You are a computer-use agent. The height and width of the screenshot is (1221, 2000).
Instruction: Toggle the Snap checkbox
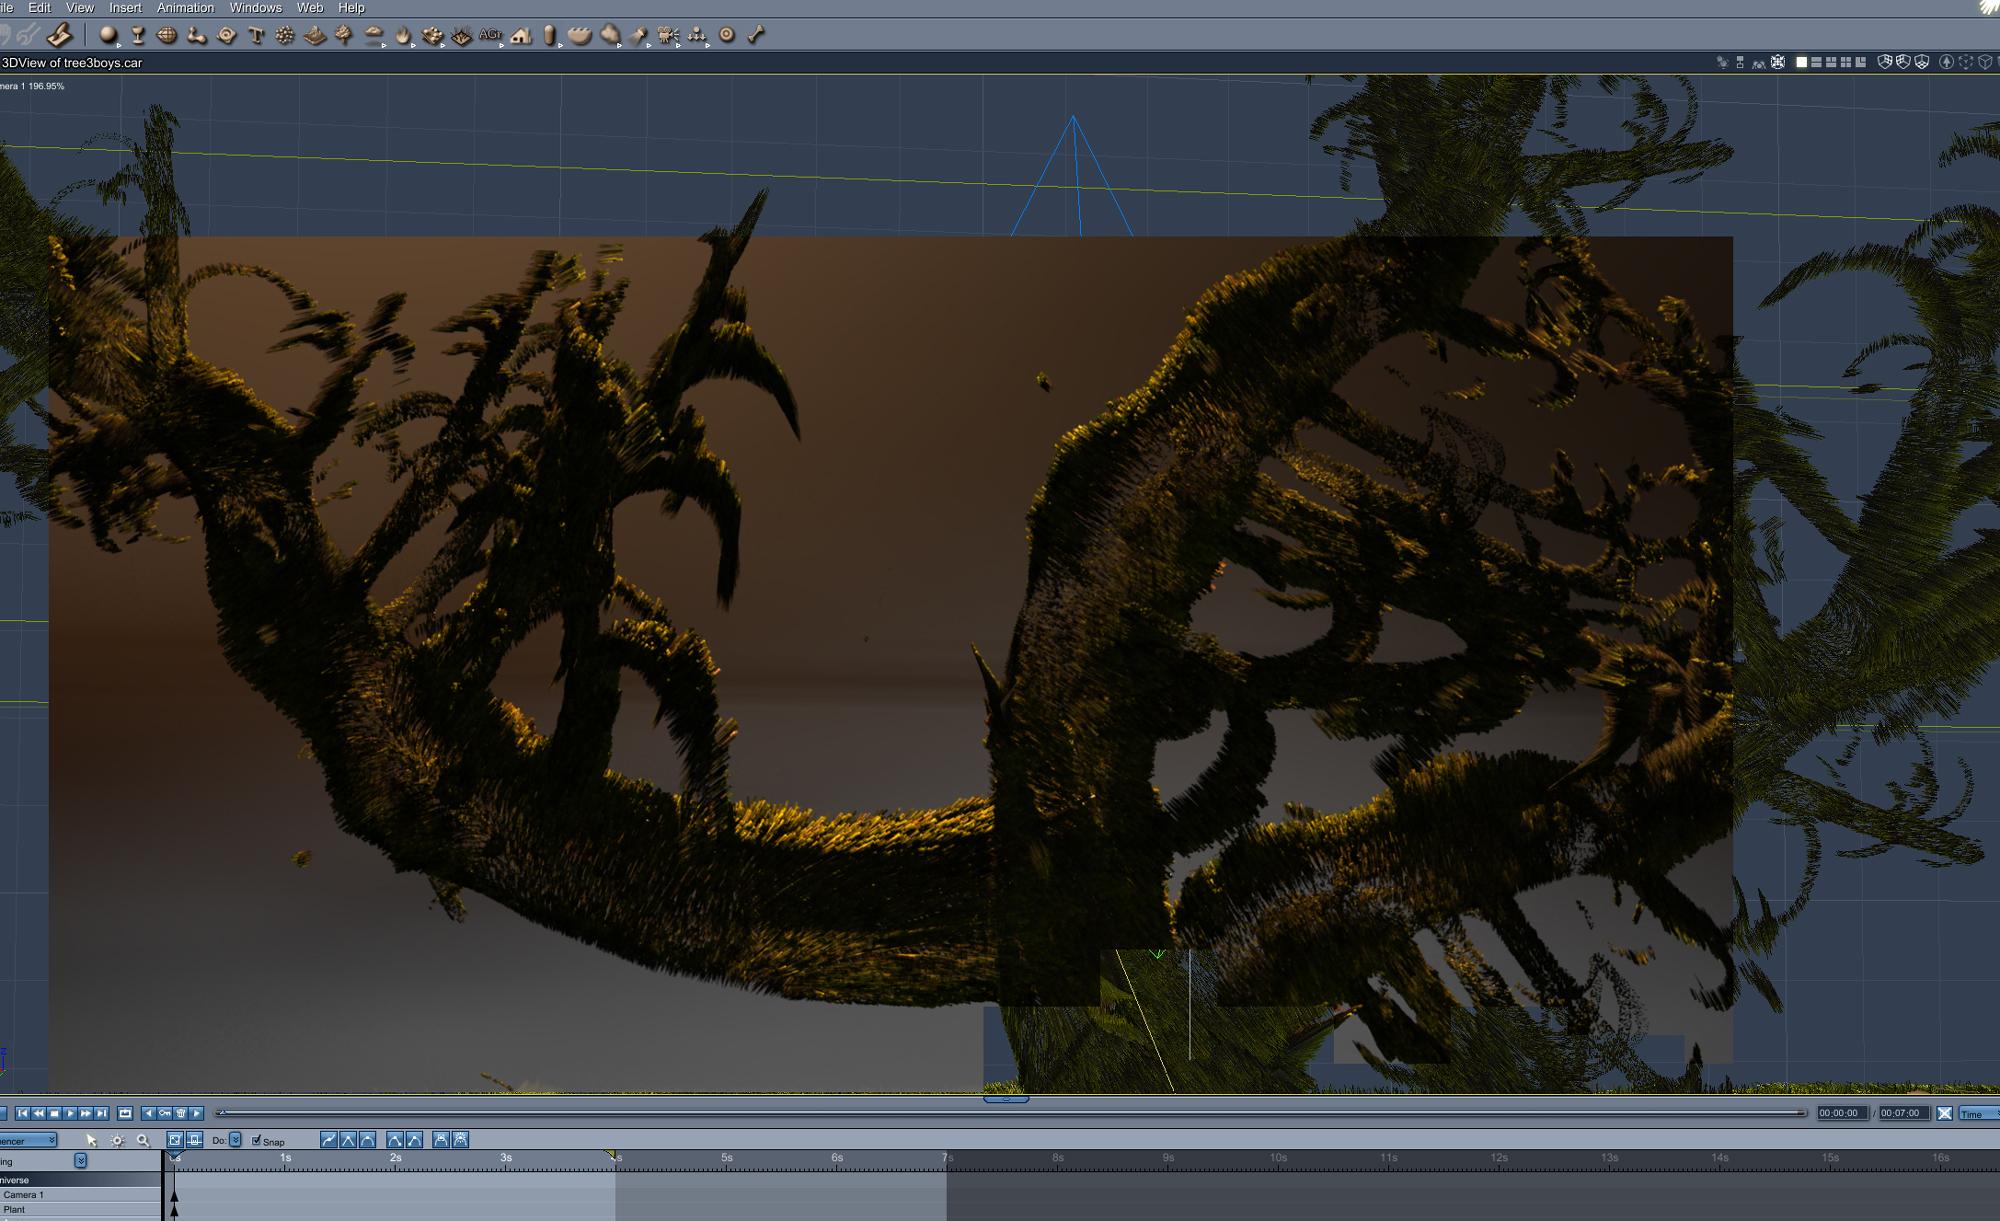(256, 1140)
